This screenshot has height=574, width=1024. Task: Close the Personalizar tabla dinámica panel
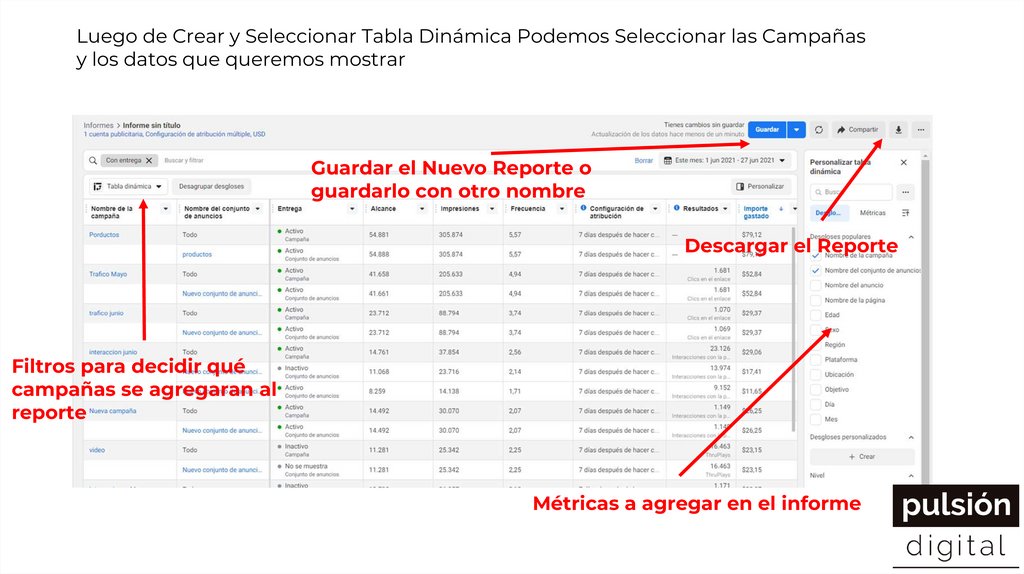click(x=904, y=162)
